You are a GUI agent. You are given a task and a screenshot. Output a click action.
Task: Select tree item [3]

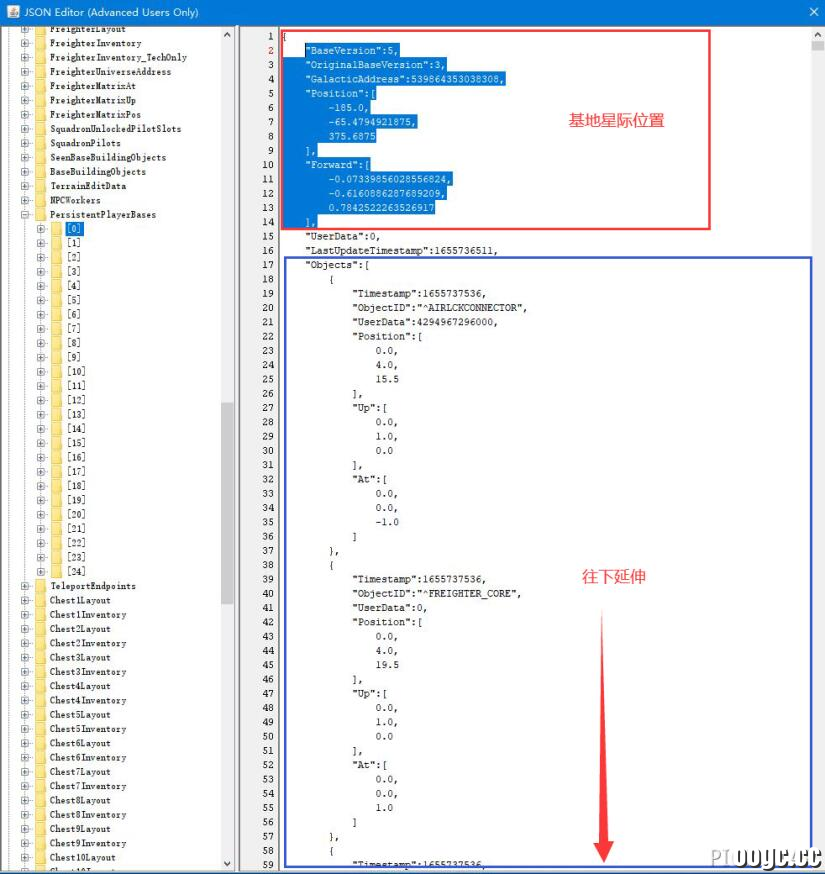pos(74,271)
